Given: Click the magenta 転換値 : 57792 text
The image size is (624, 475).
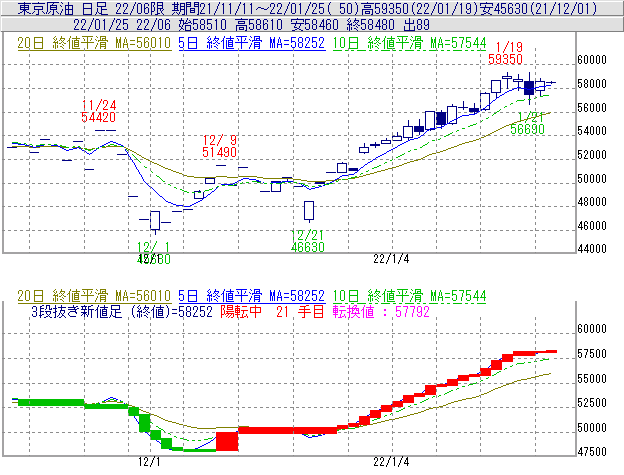Looking at the screenshot, I should click(x=381, y=311).
